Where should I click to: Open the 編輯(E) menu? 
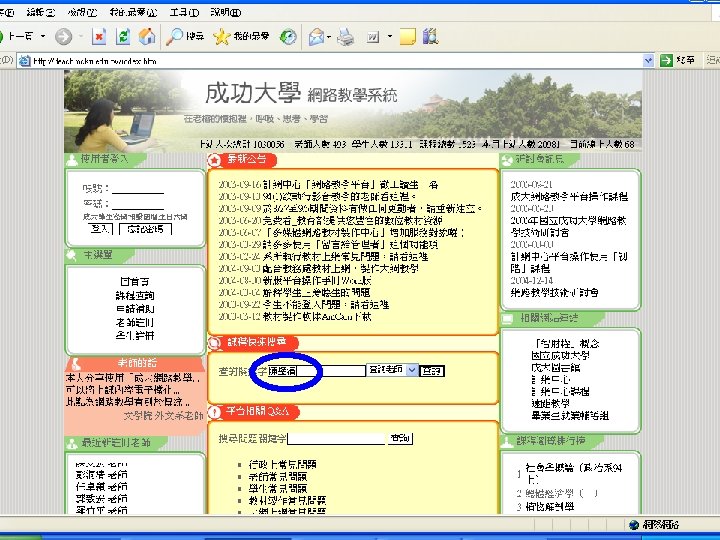tap(40, 12)
